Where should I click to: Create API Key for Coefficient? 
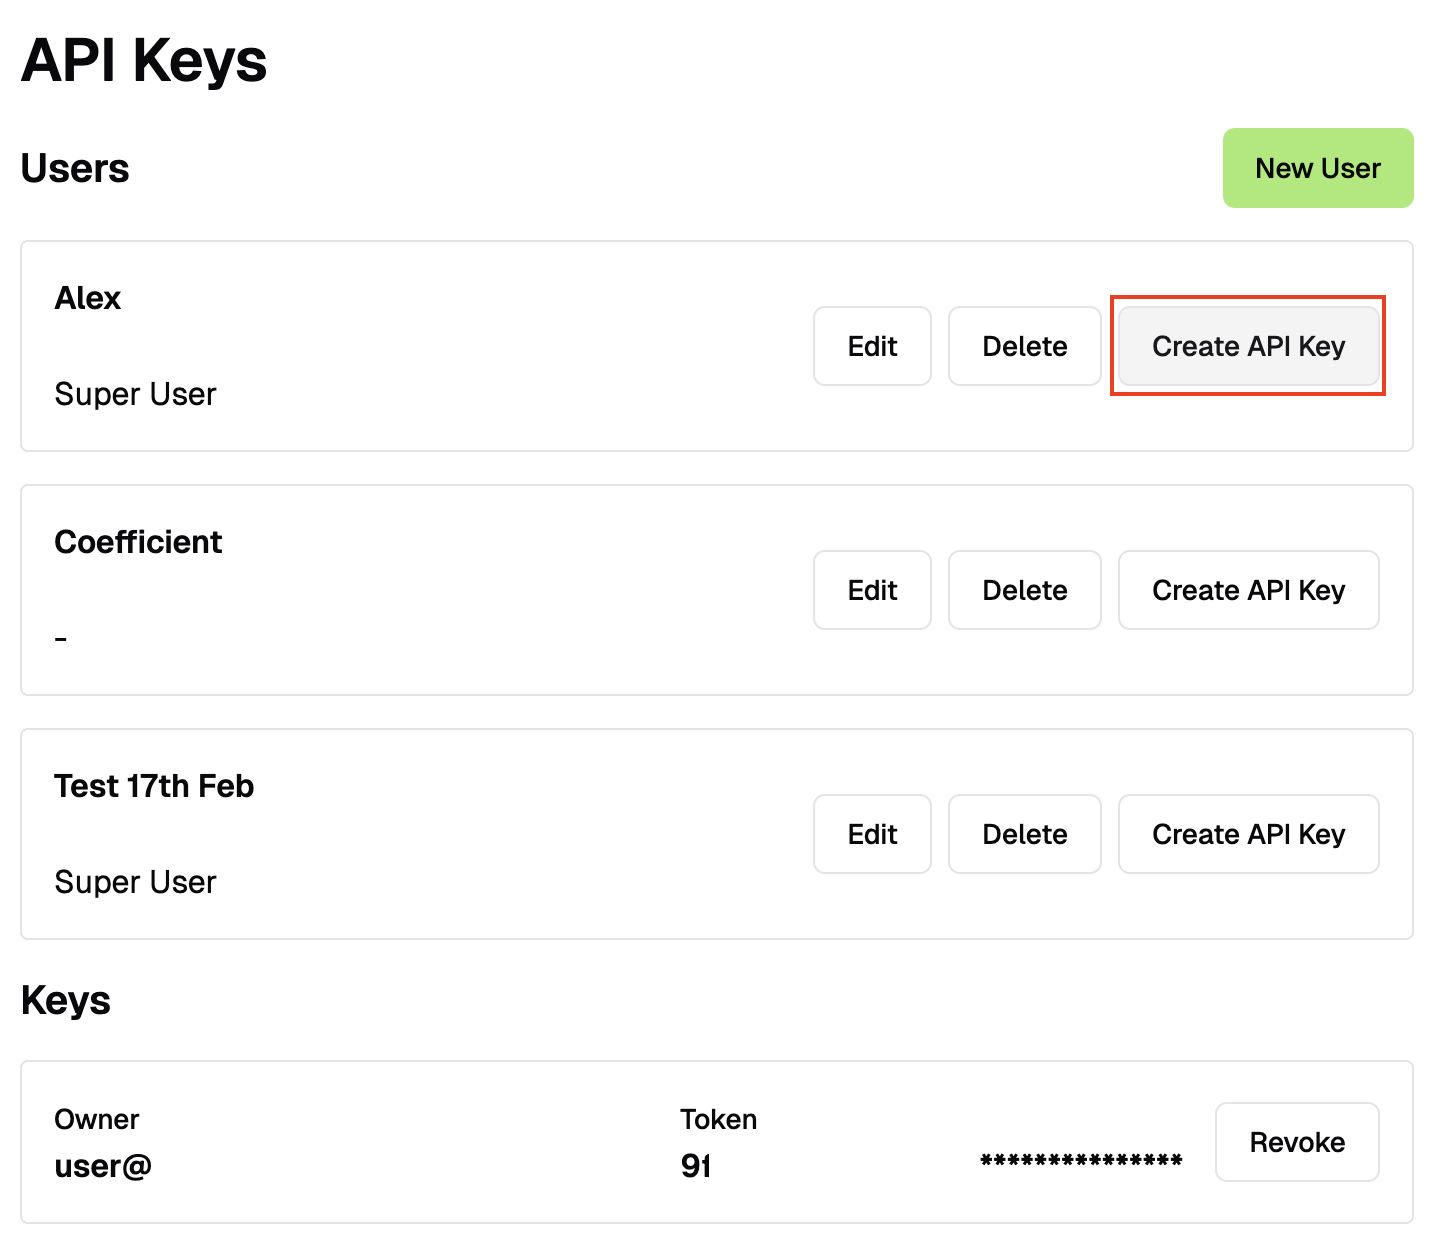point(1248,590)
